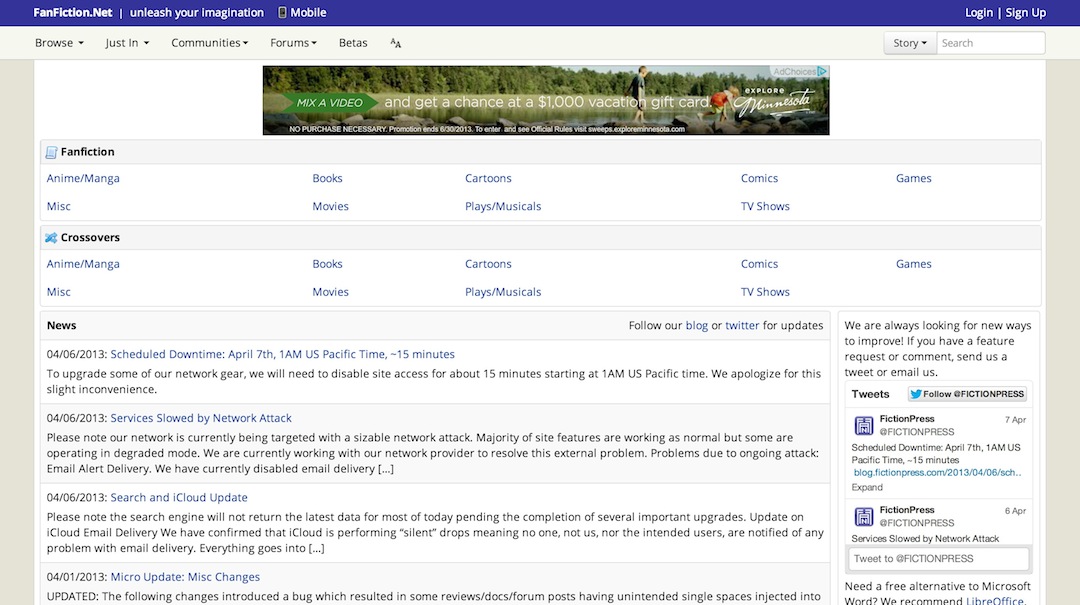Open Micro Update: Misc Changes post
Image resolution: width=1080 pixels, height=605 pixels.
point(185,577)
